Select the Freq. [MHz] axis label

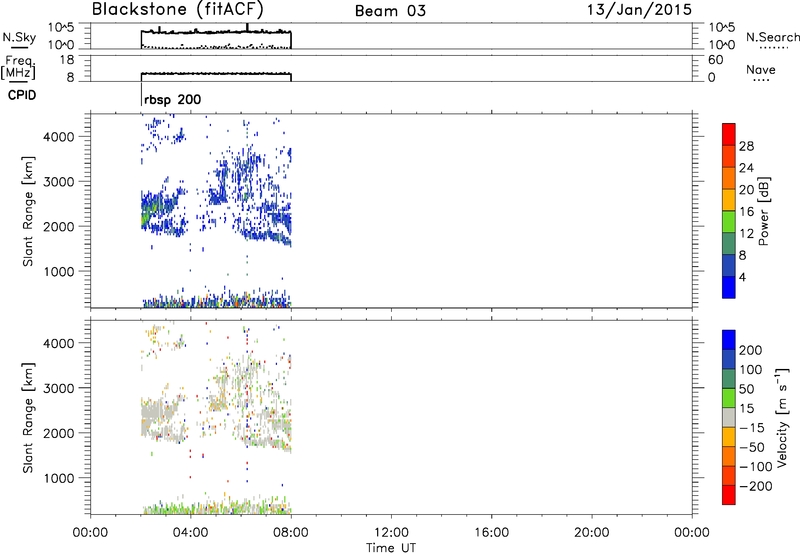tap(19, 68)
